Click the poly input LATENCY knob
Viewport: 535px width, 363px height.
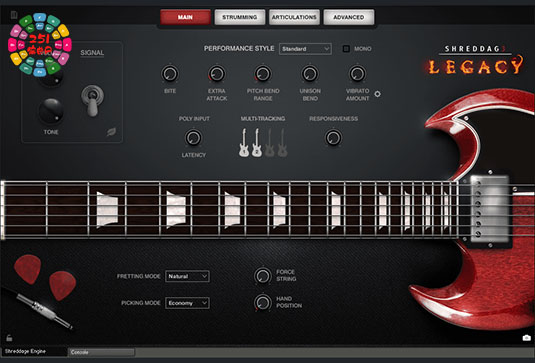point(193,138)
